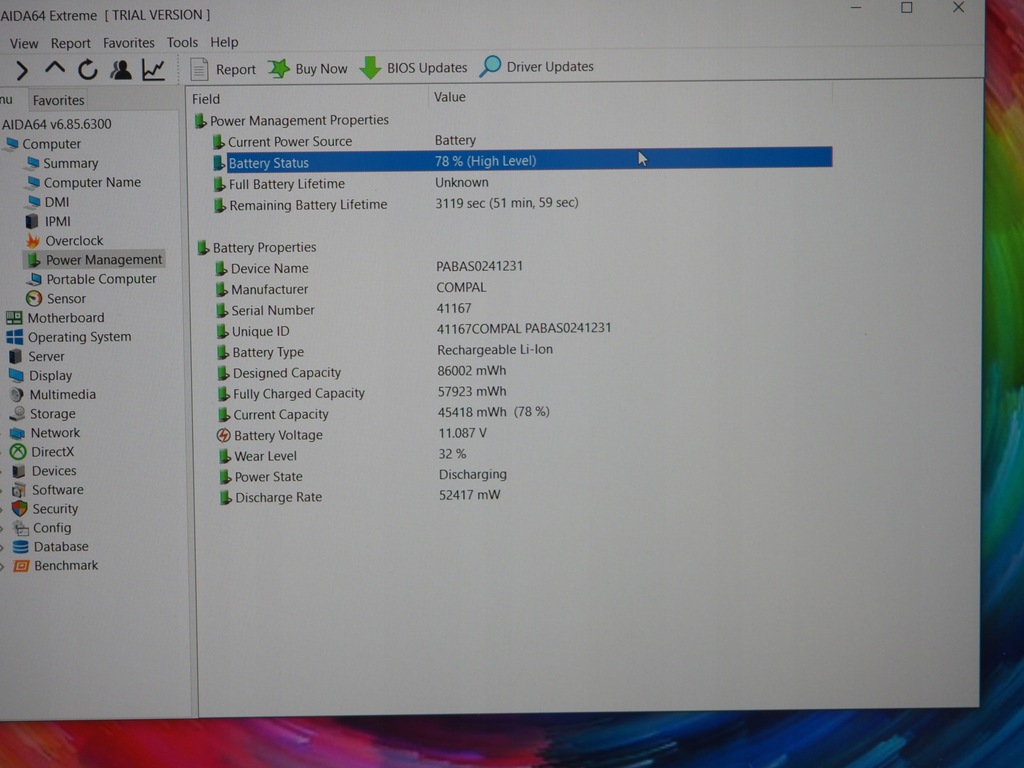Select Remaining Battery Lifetime row
Screen dimensions: 1024x768
522,204
